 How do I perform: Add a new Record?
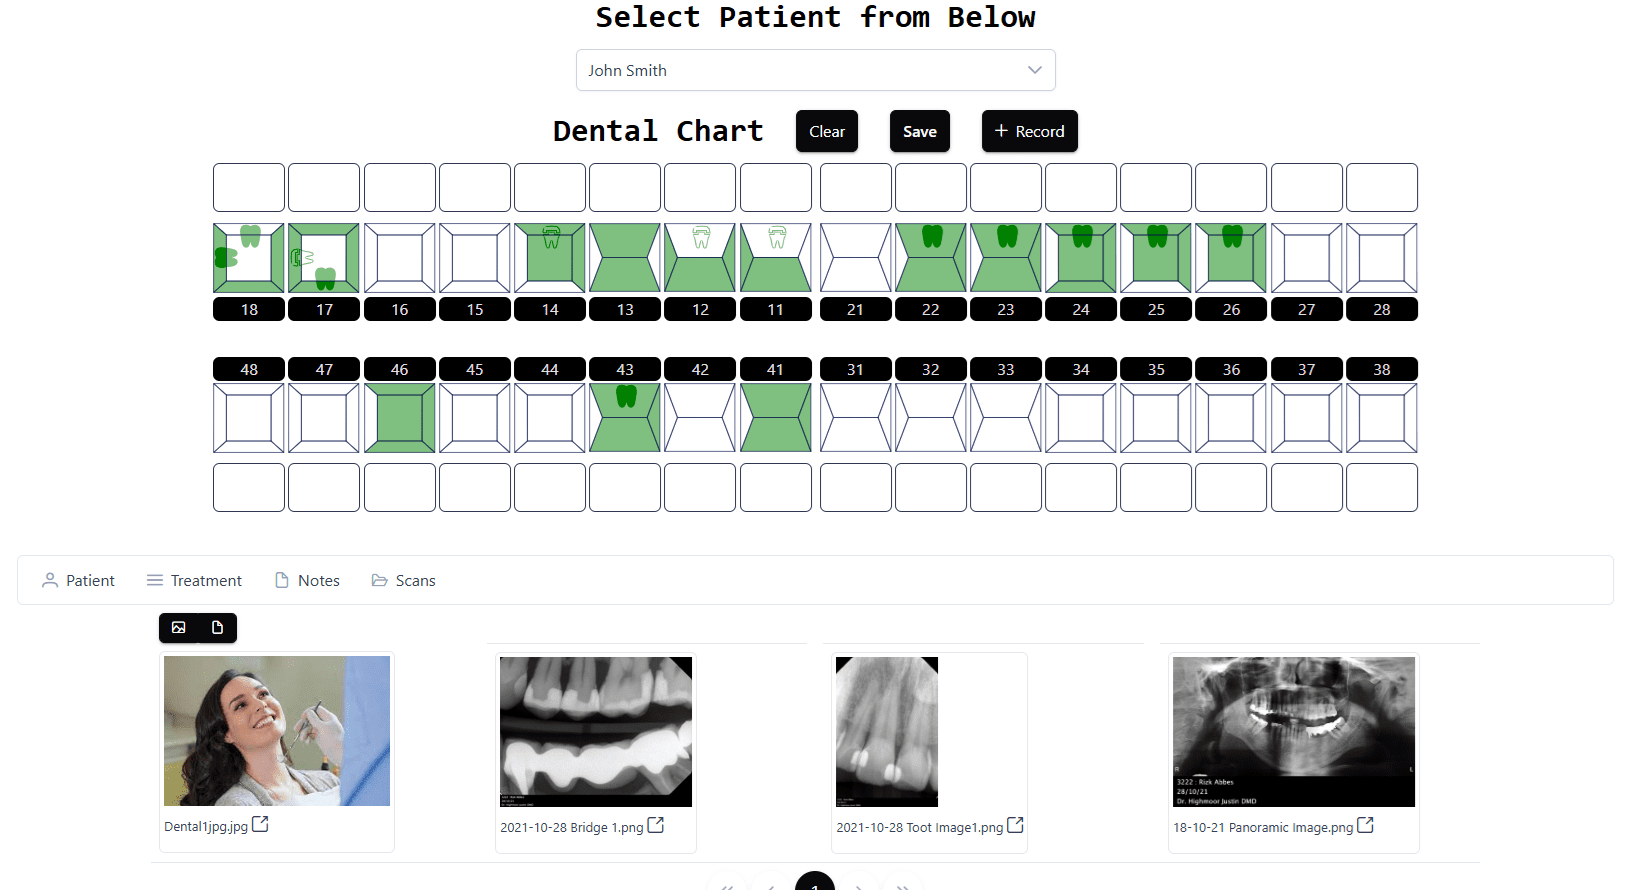coord(1029,131)
